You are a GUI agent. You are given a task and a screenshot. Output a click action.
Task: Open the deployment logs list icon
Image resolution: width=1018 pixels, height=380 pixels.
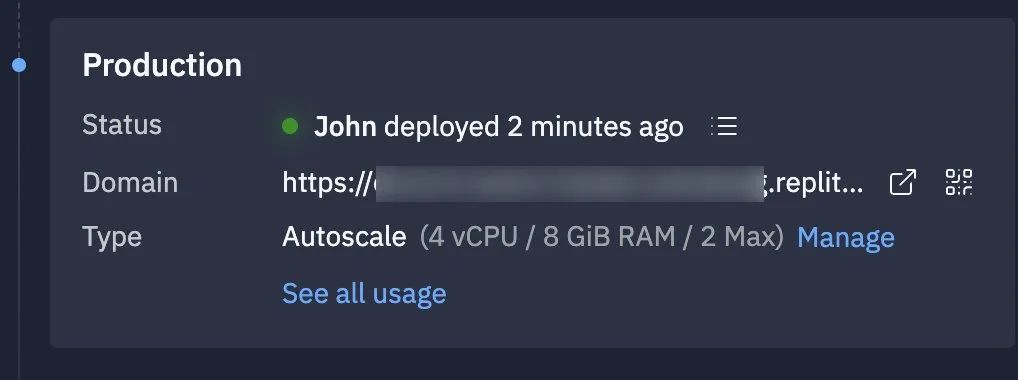[x=724, y=126]
